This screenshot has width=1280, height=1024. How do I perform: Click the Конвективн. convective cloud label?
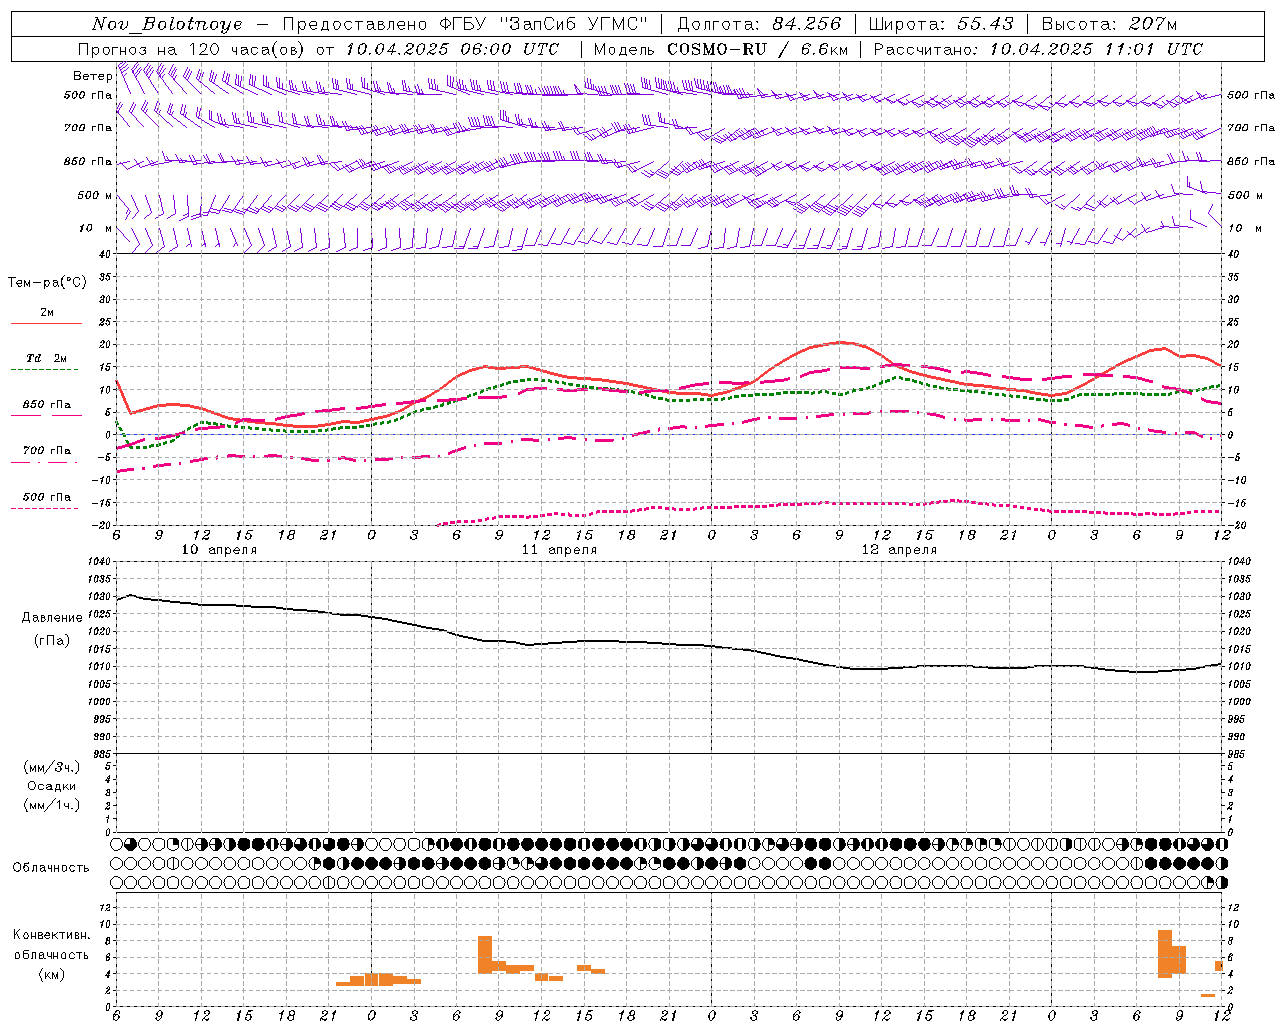[x=52, y=935]
